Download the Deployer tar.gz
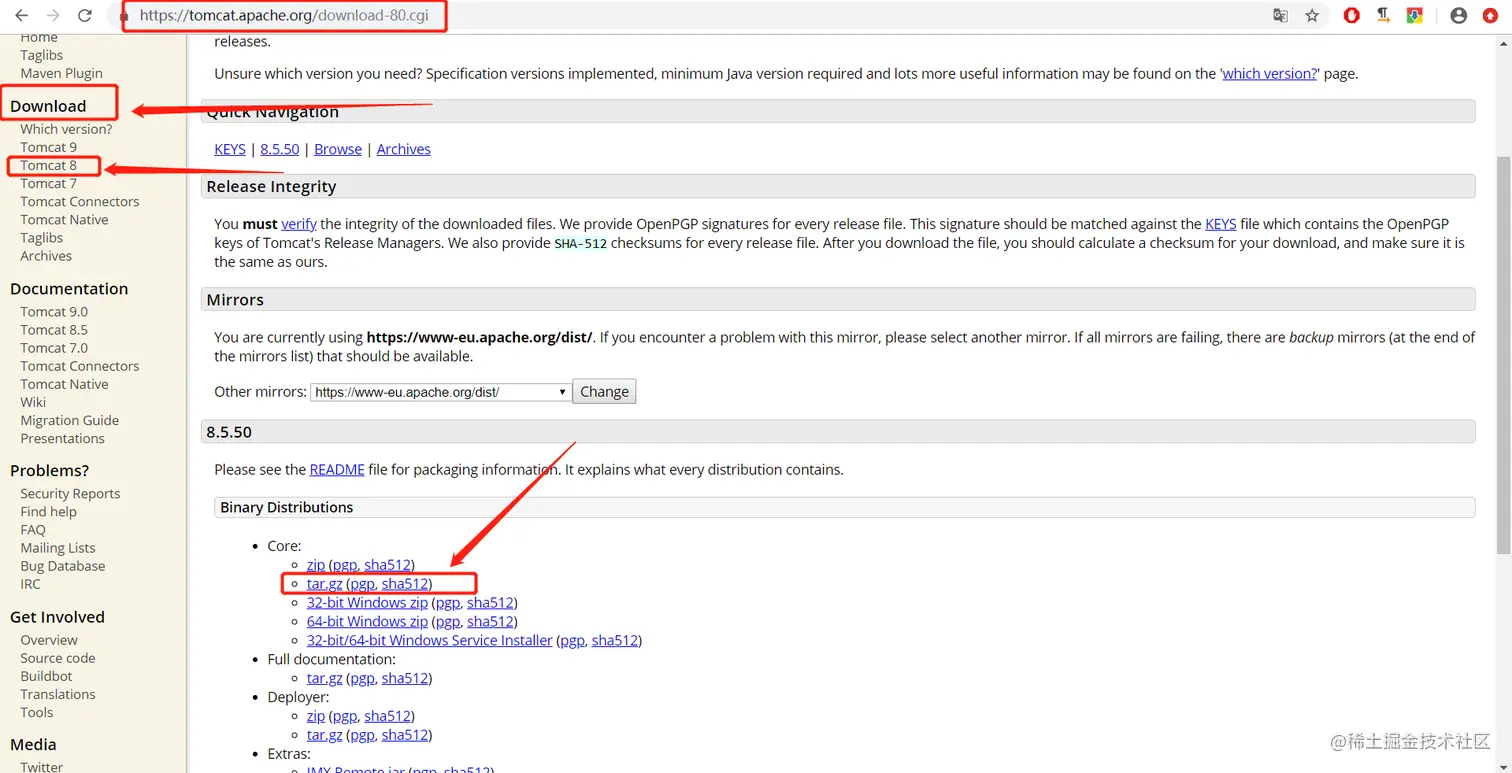The image size is (1512, 773). point(325,735)
